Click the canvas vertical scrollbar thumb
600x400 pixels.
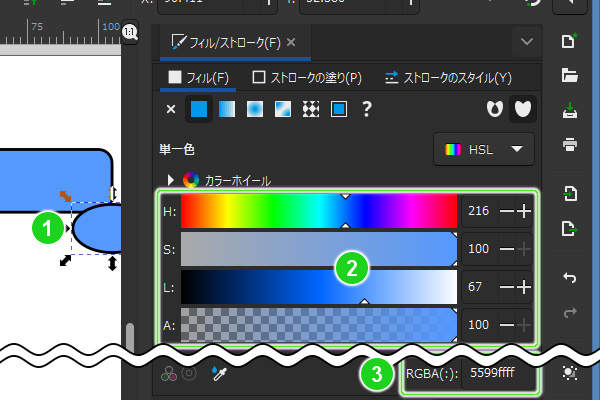coord(130,337)
